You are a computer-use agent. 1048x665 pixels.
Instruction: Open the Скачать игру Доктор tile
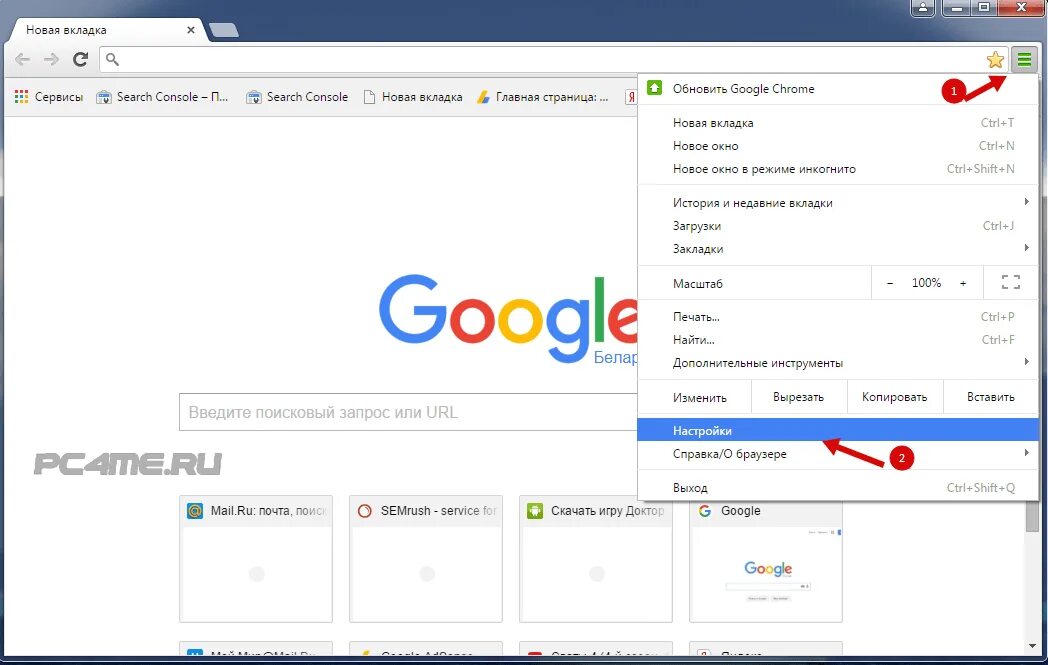tap(596, 559)
